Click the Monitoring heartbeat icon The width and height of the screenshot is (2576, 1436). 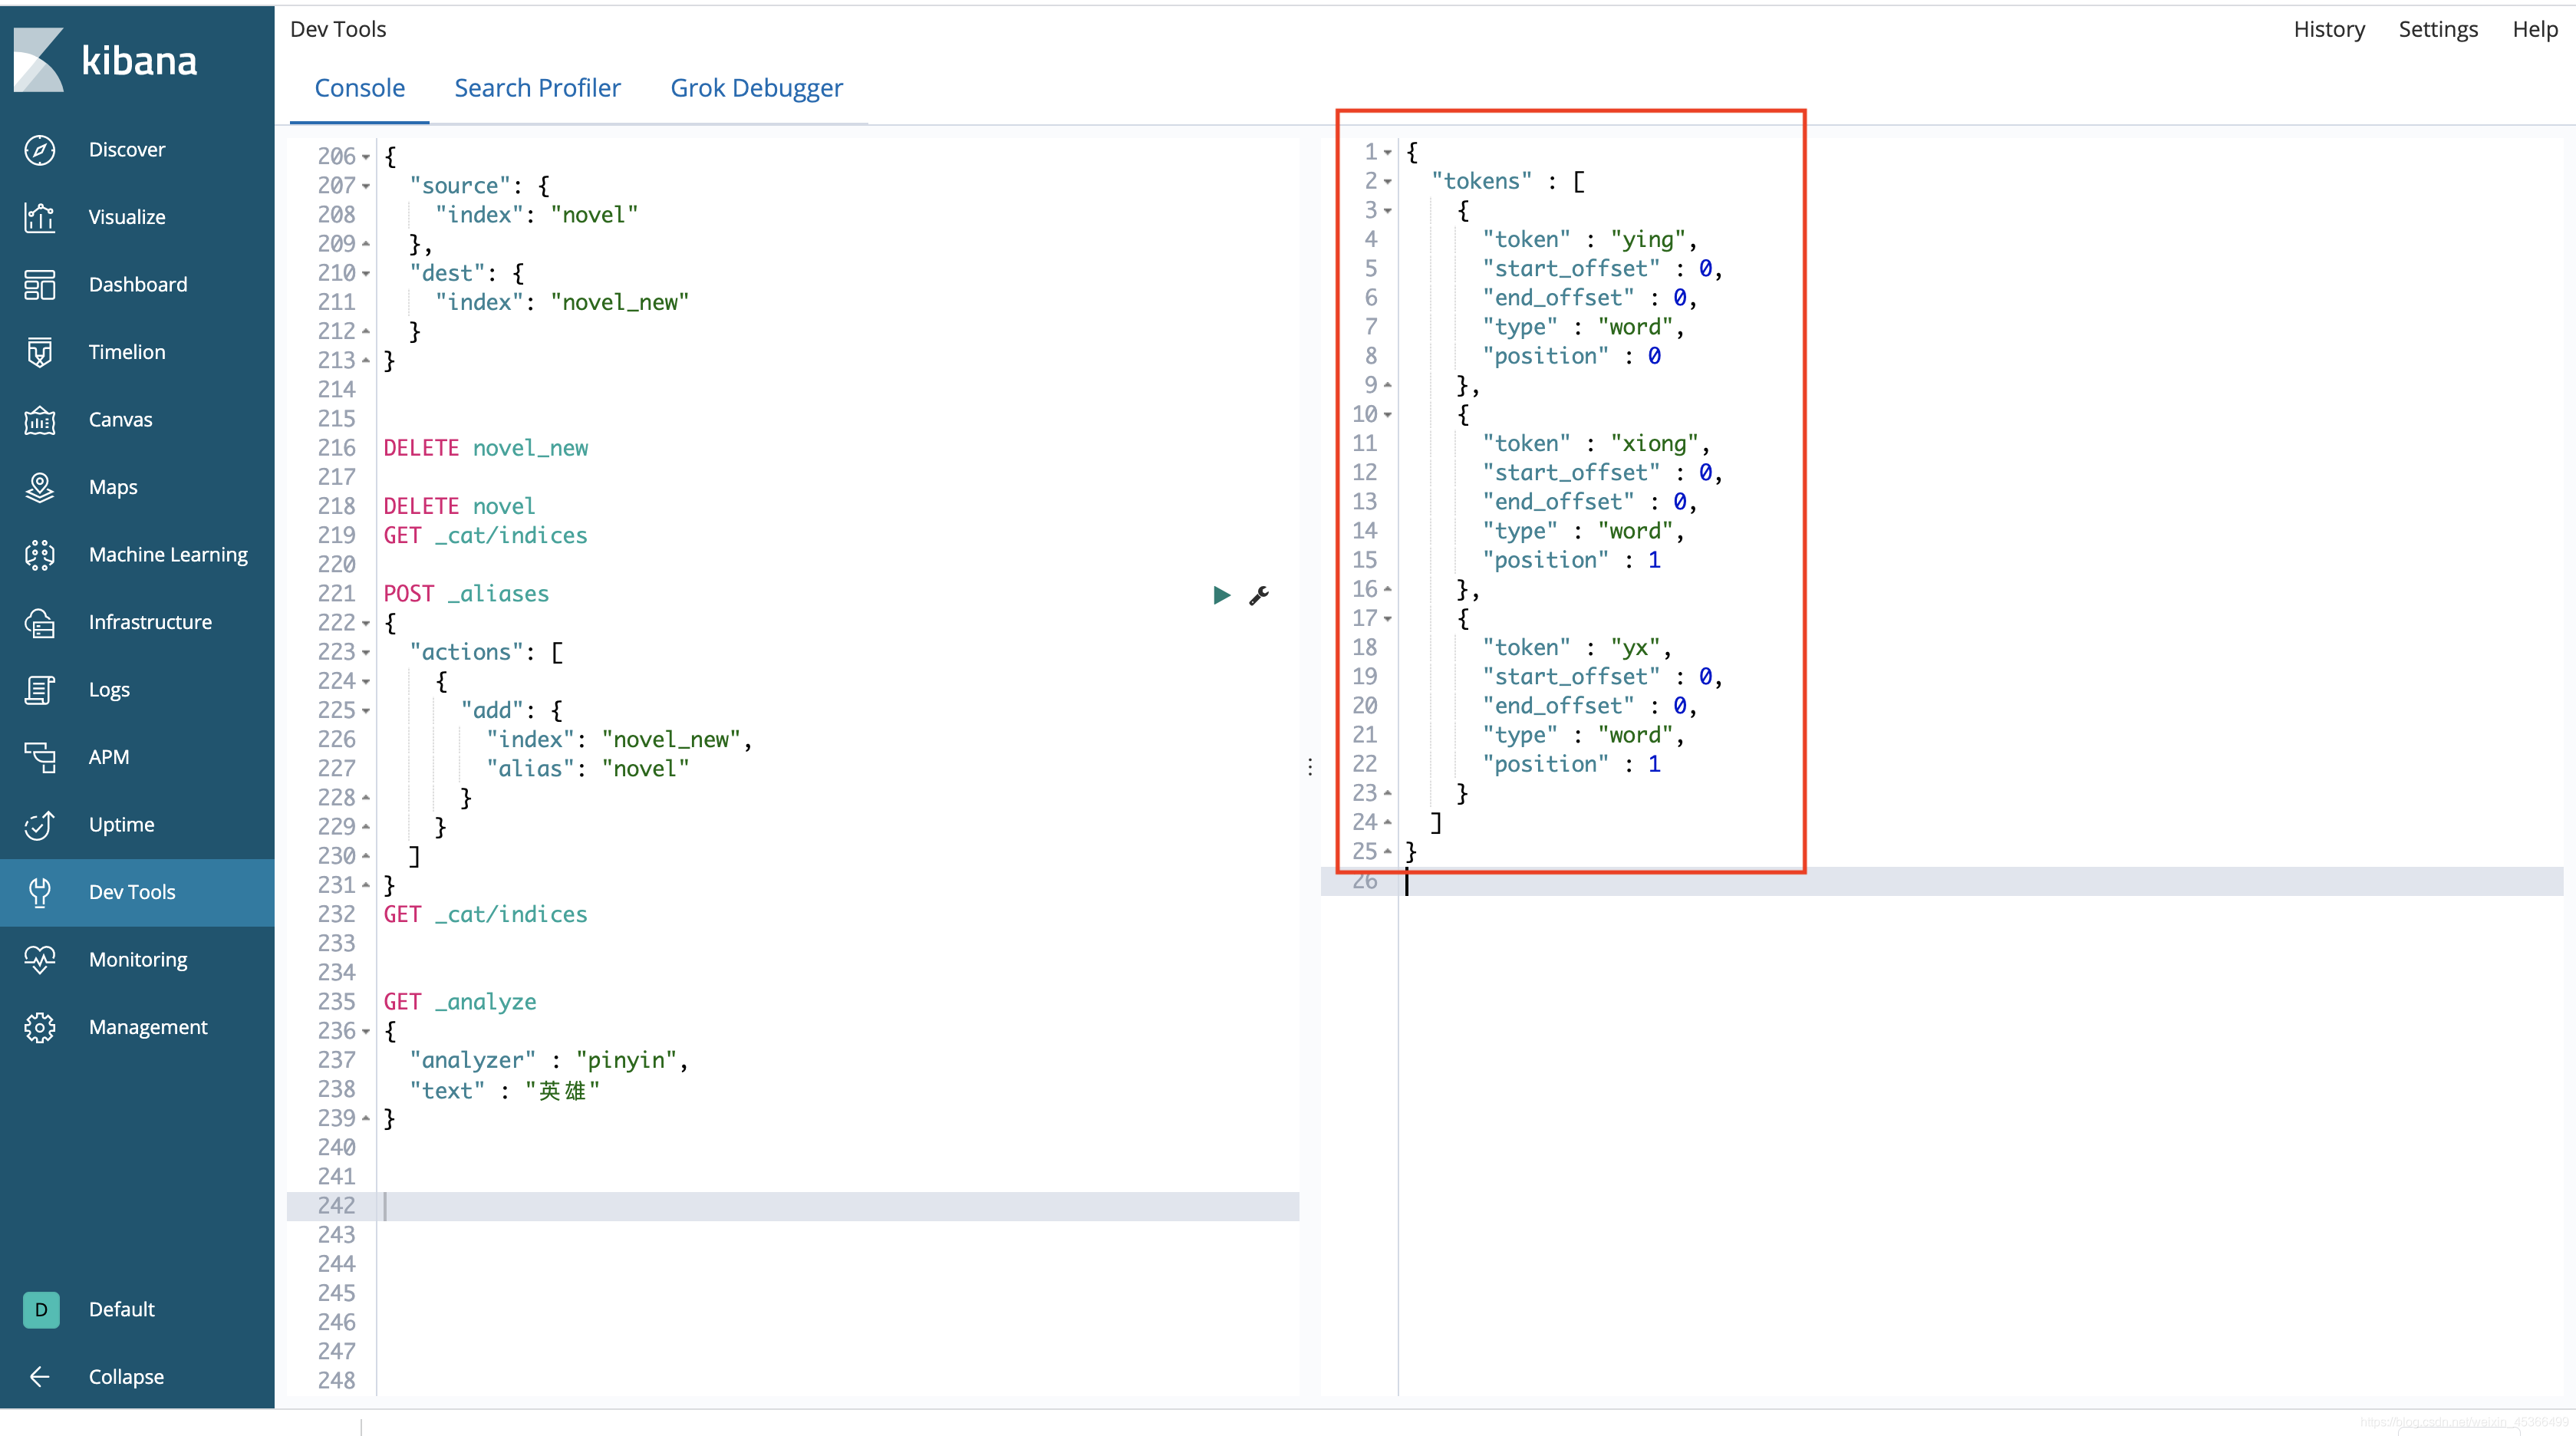[40, 960]
